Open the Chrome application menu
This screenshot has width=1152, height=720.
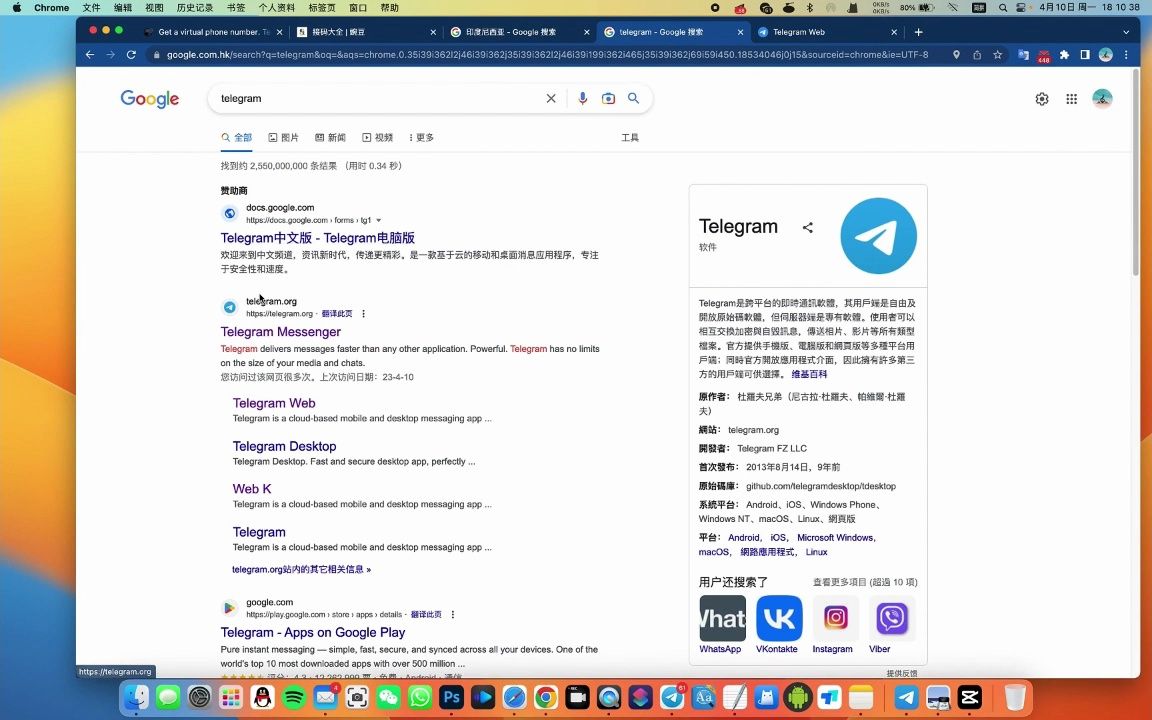[51, 7]
